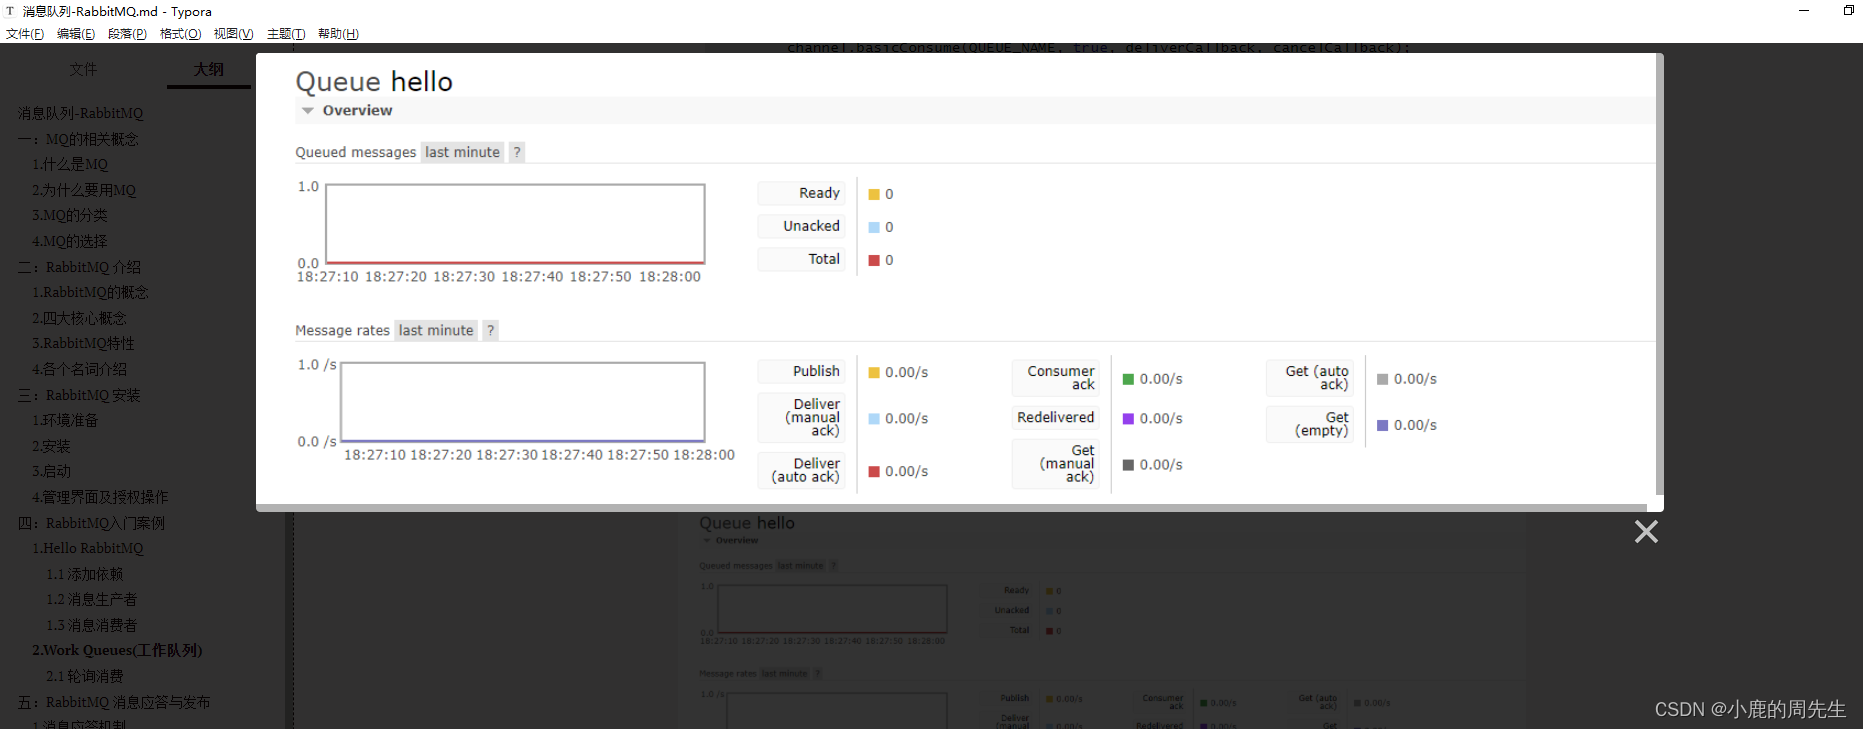Click the dark gray Get (manual ack) swatch

coord(1128,464)
